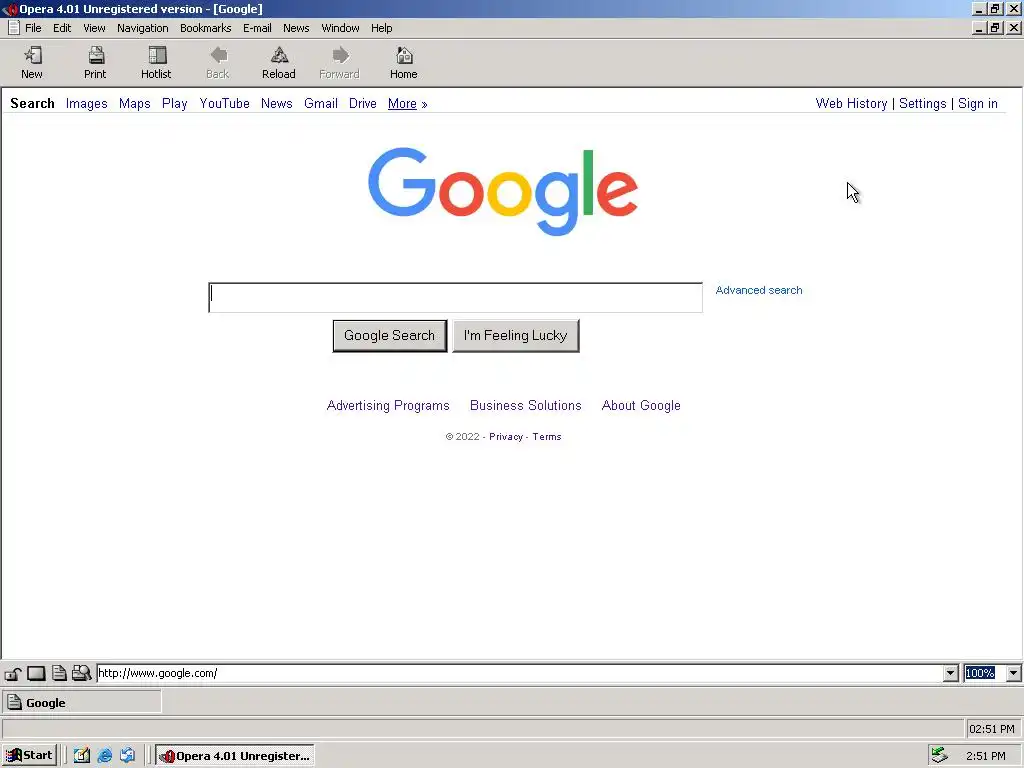1024x768 pixels.
Task: Open the Images link
Action: [x=86, y=104]
